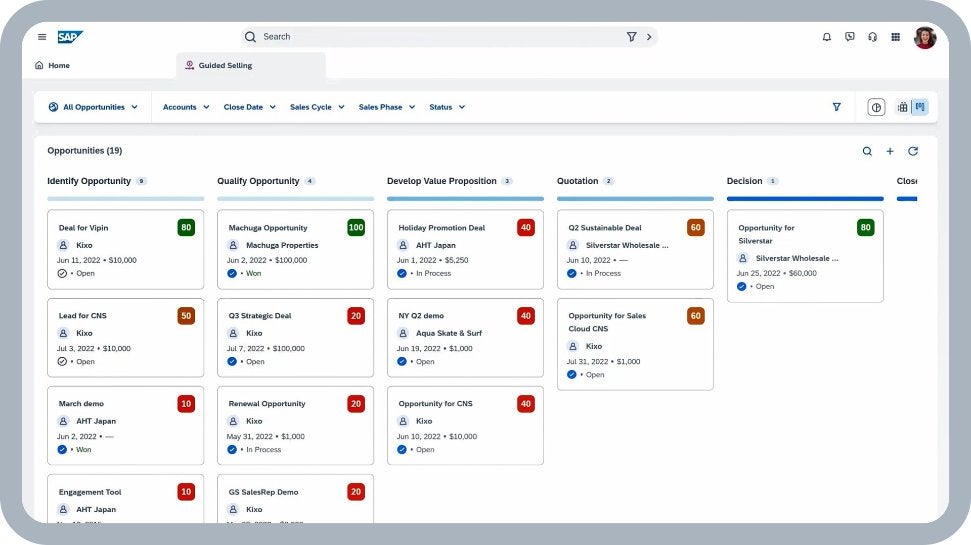Viewport: 971px width, 545px height.
Task: Click the Home tab house icon
Action: (x=39, y=65)
